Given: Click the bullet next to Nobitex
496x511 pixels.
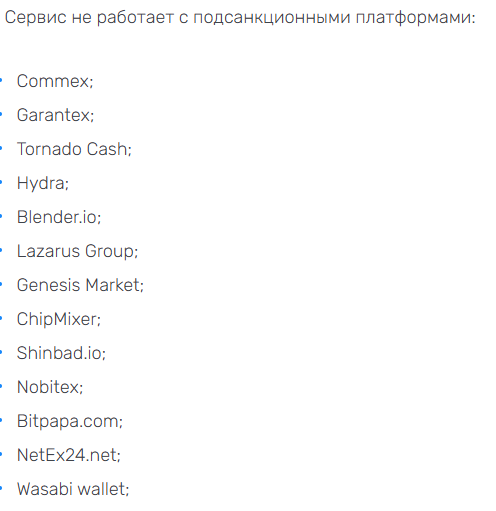Looking at the screenshot, I should tap(1, 386).
